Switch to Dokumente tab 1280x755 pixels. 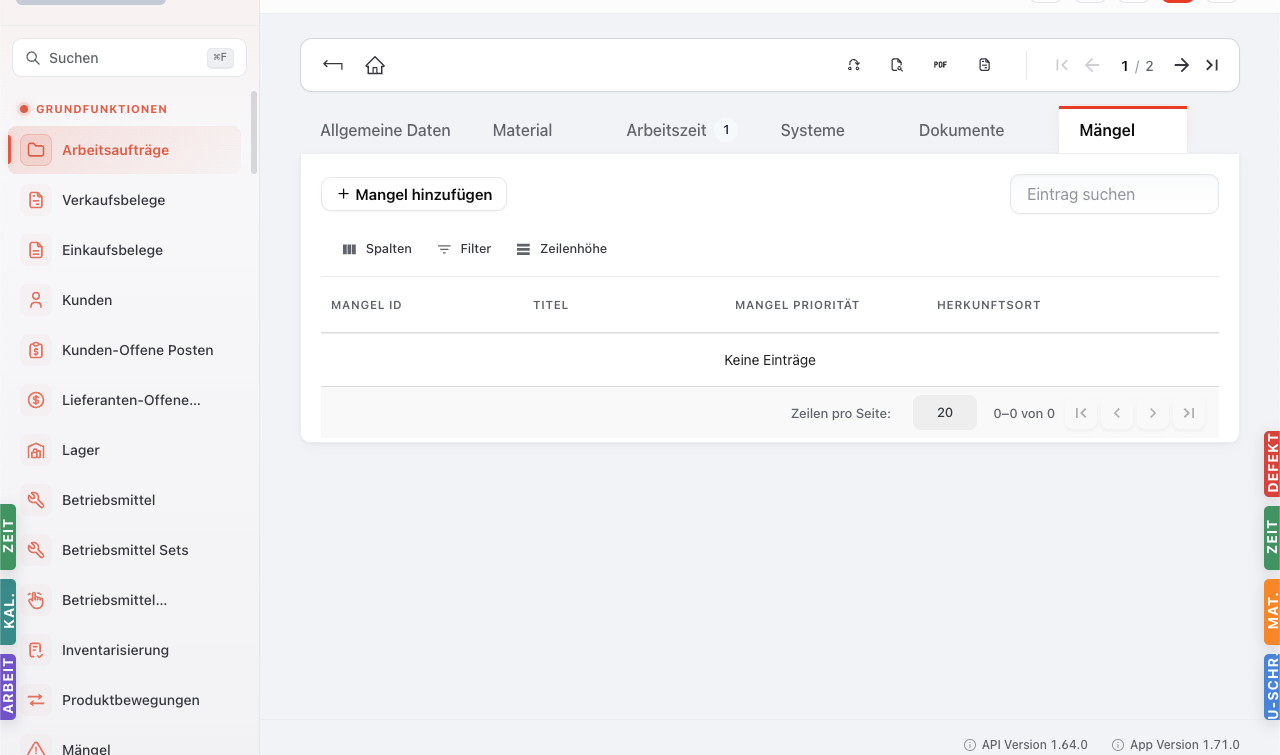[x=961, y=130]
